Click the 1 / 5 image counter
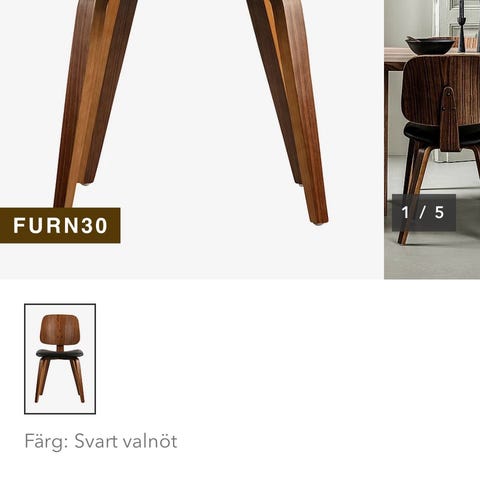Viewport: 480px width, 480px height. pyautogui.click(x=424, y=212)
